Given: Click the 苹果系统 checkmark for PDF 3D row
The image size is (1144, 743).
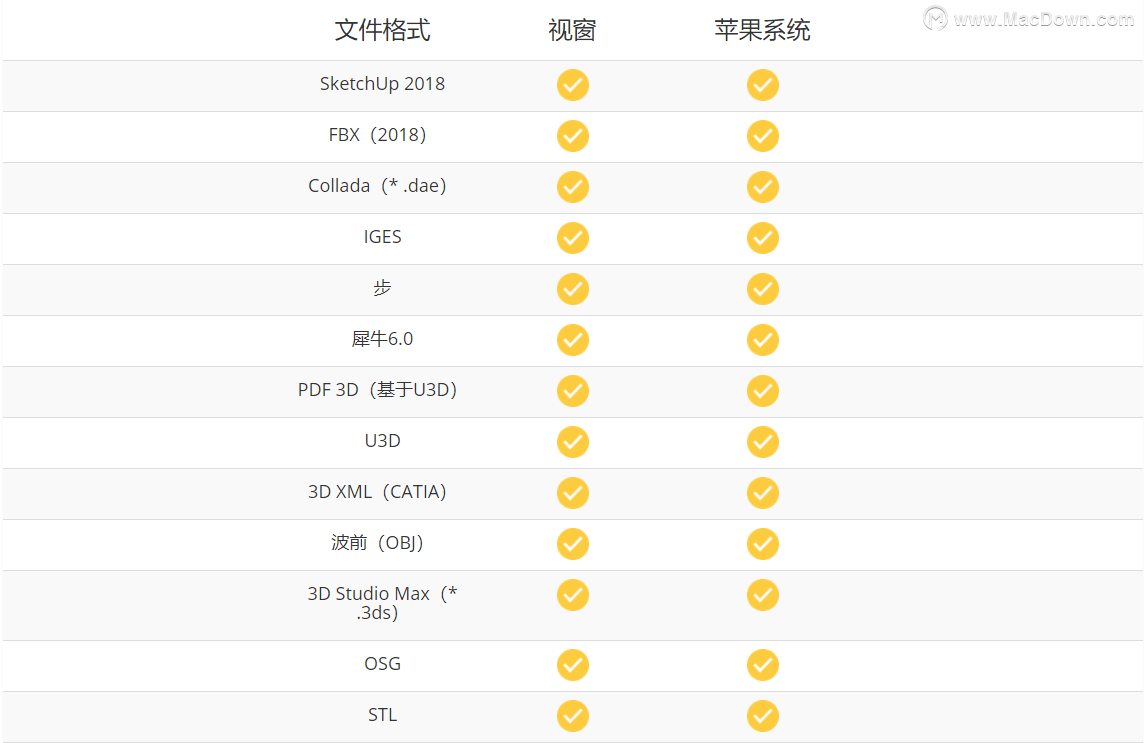Looking at the screenshot, I should click(x=762, y=391).
